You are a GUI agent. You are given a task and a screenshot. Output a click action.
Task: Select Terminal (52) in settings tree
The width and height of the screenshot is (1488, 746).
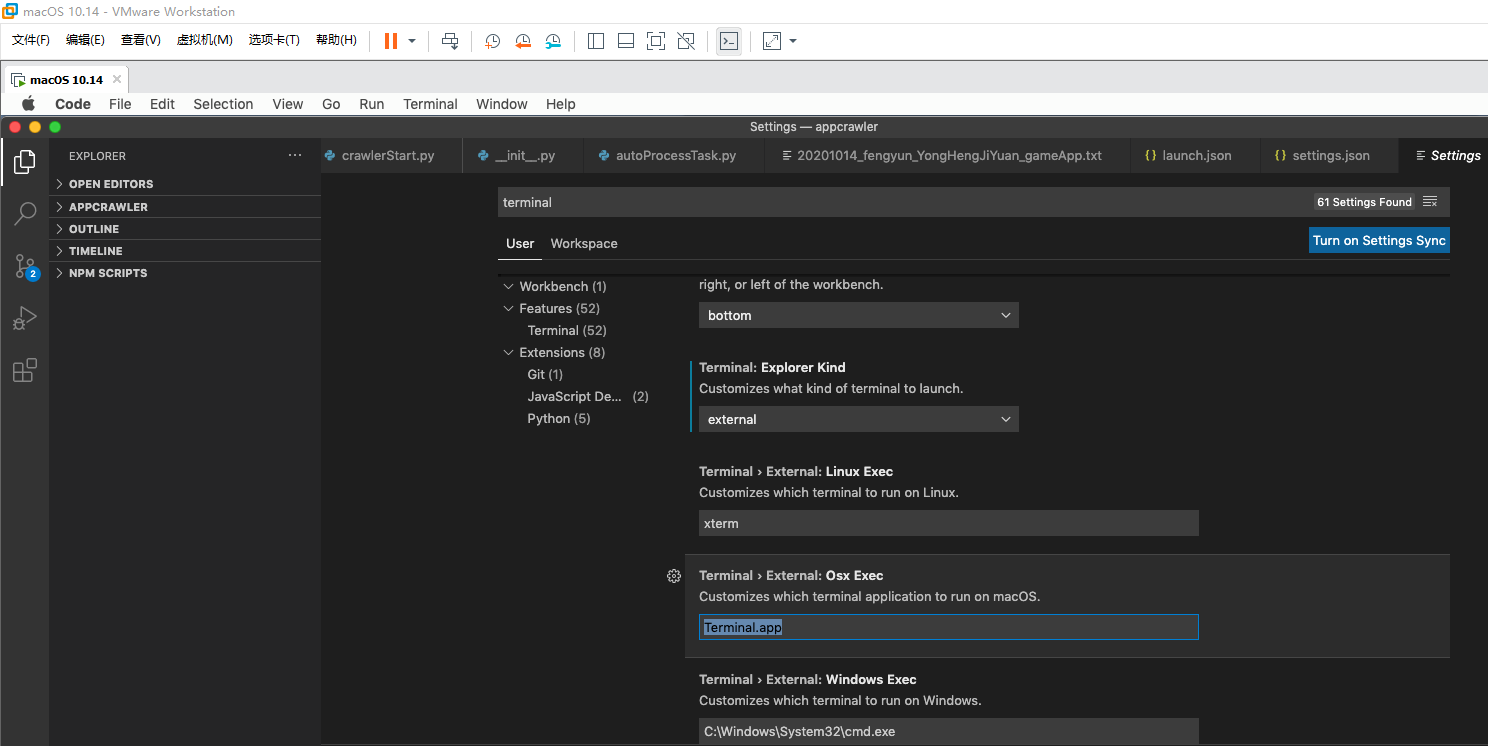[x=567, y=331]
